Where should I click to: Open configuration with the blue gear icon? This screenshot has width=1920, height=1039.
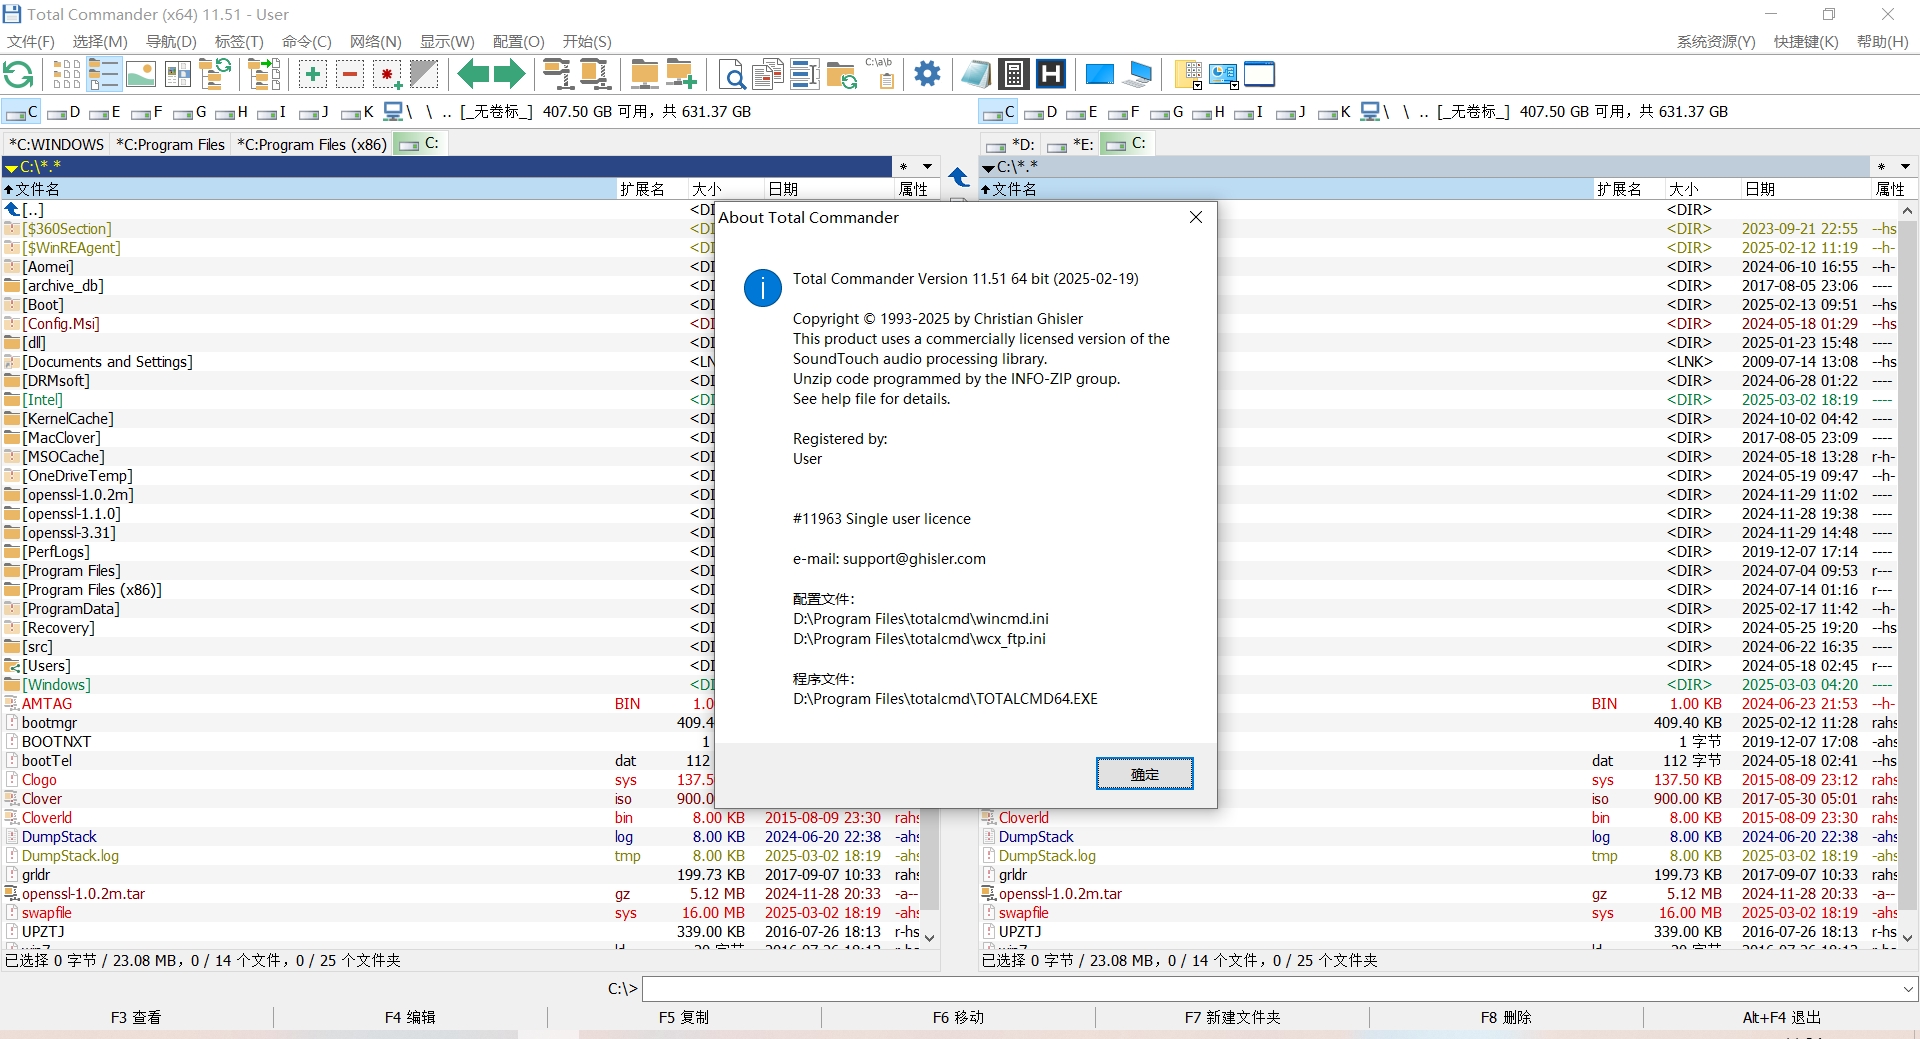pos(928,74)
